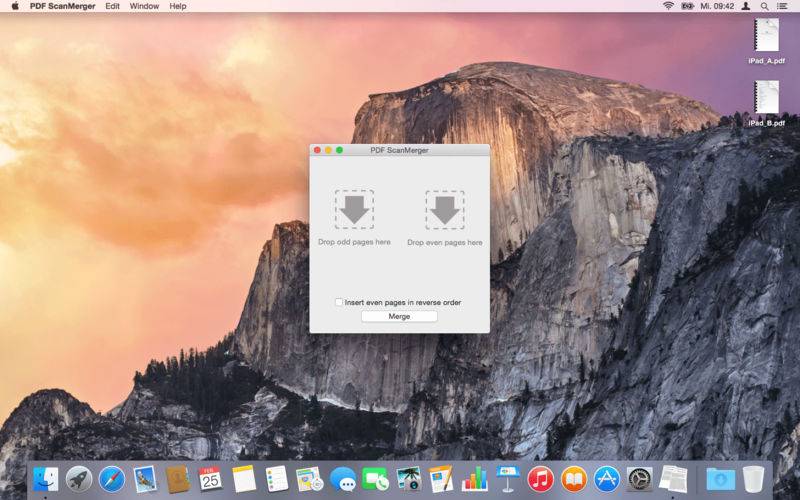Launch Safari from the dock

[x=112, y=479]
